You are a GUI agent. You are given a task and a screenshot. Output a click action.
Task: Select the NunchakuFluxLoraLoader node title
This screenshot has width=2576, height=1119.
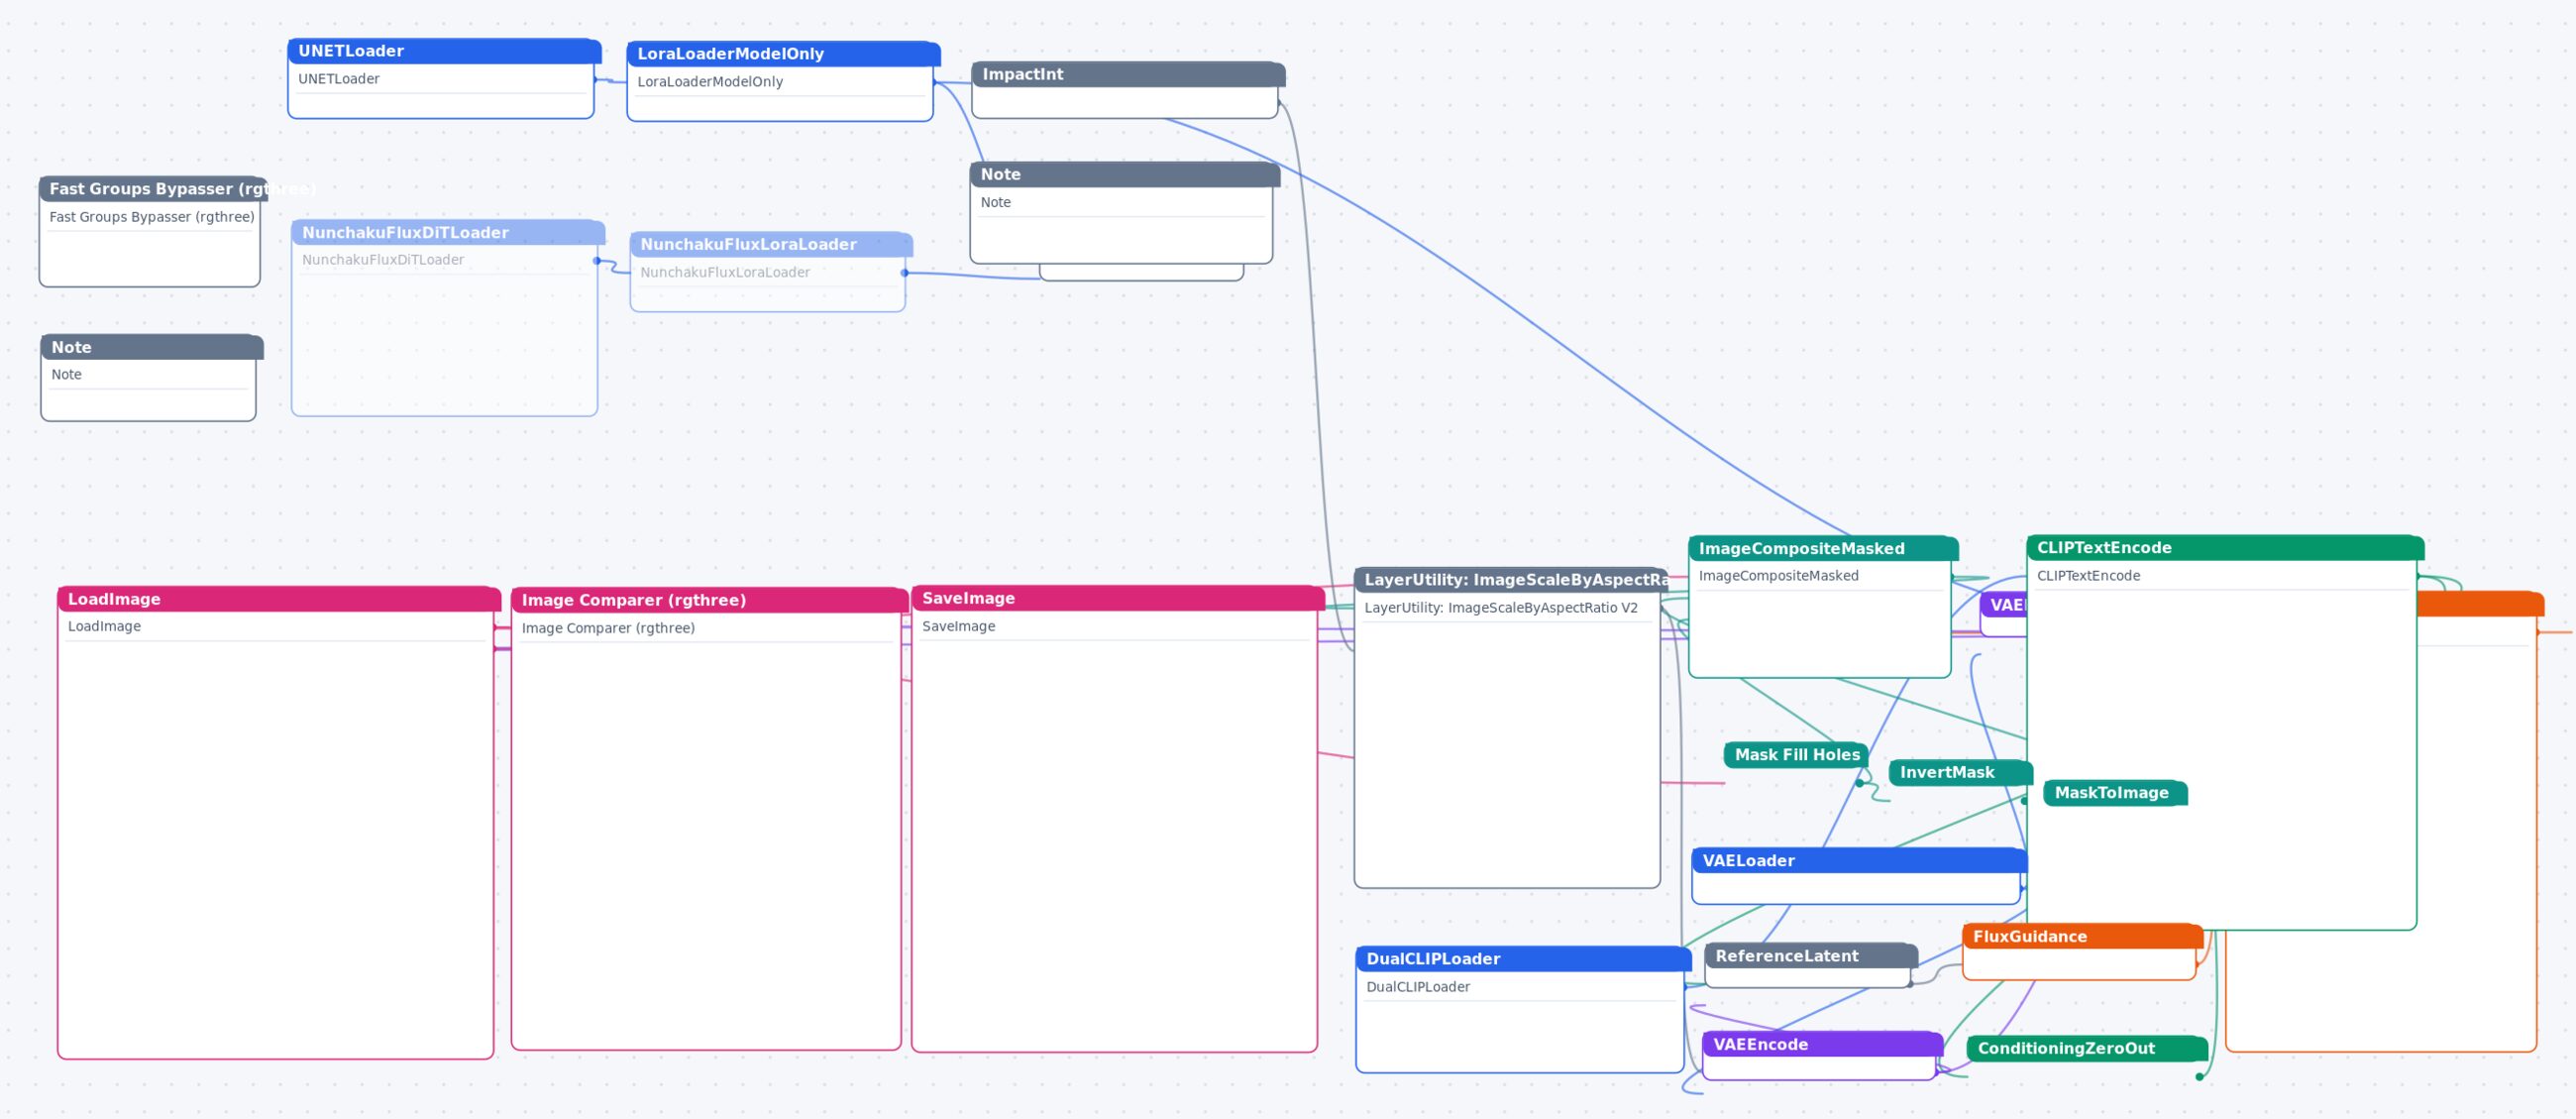pyautogui.click(x=771, y=244)
